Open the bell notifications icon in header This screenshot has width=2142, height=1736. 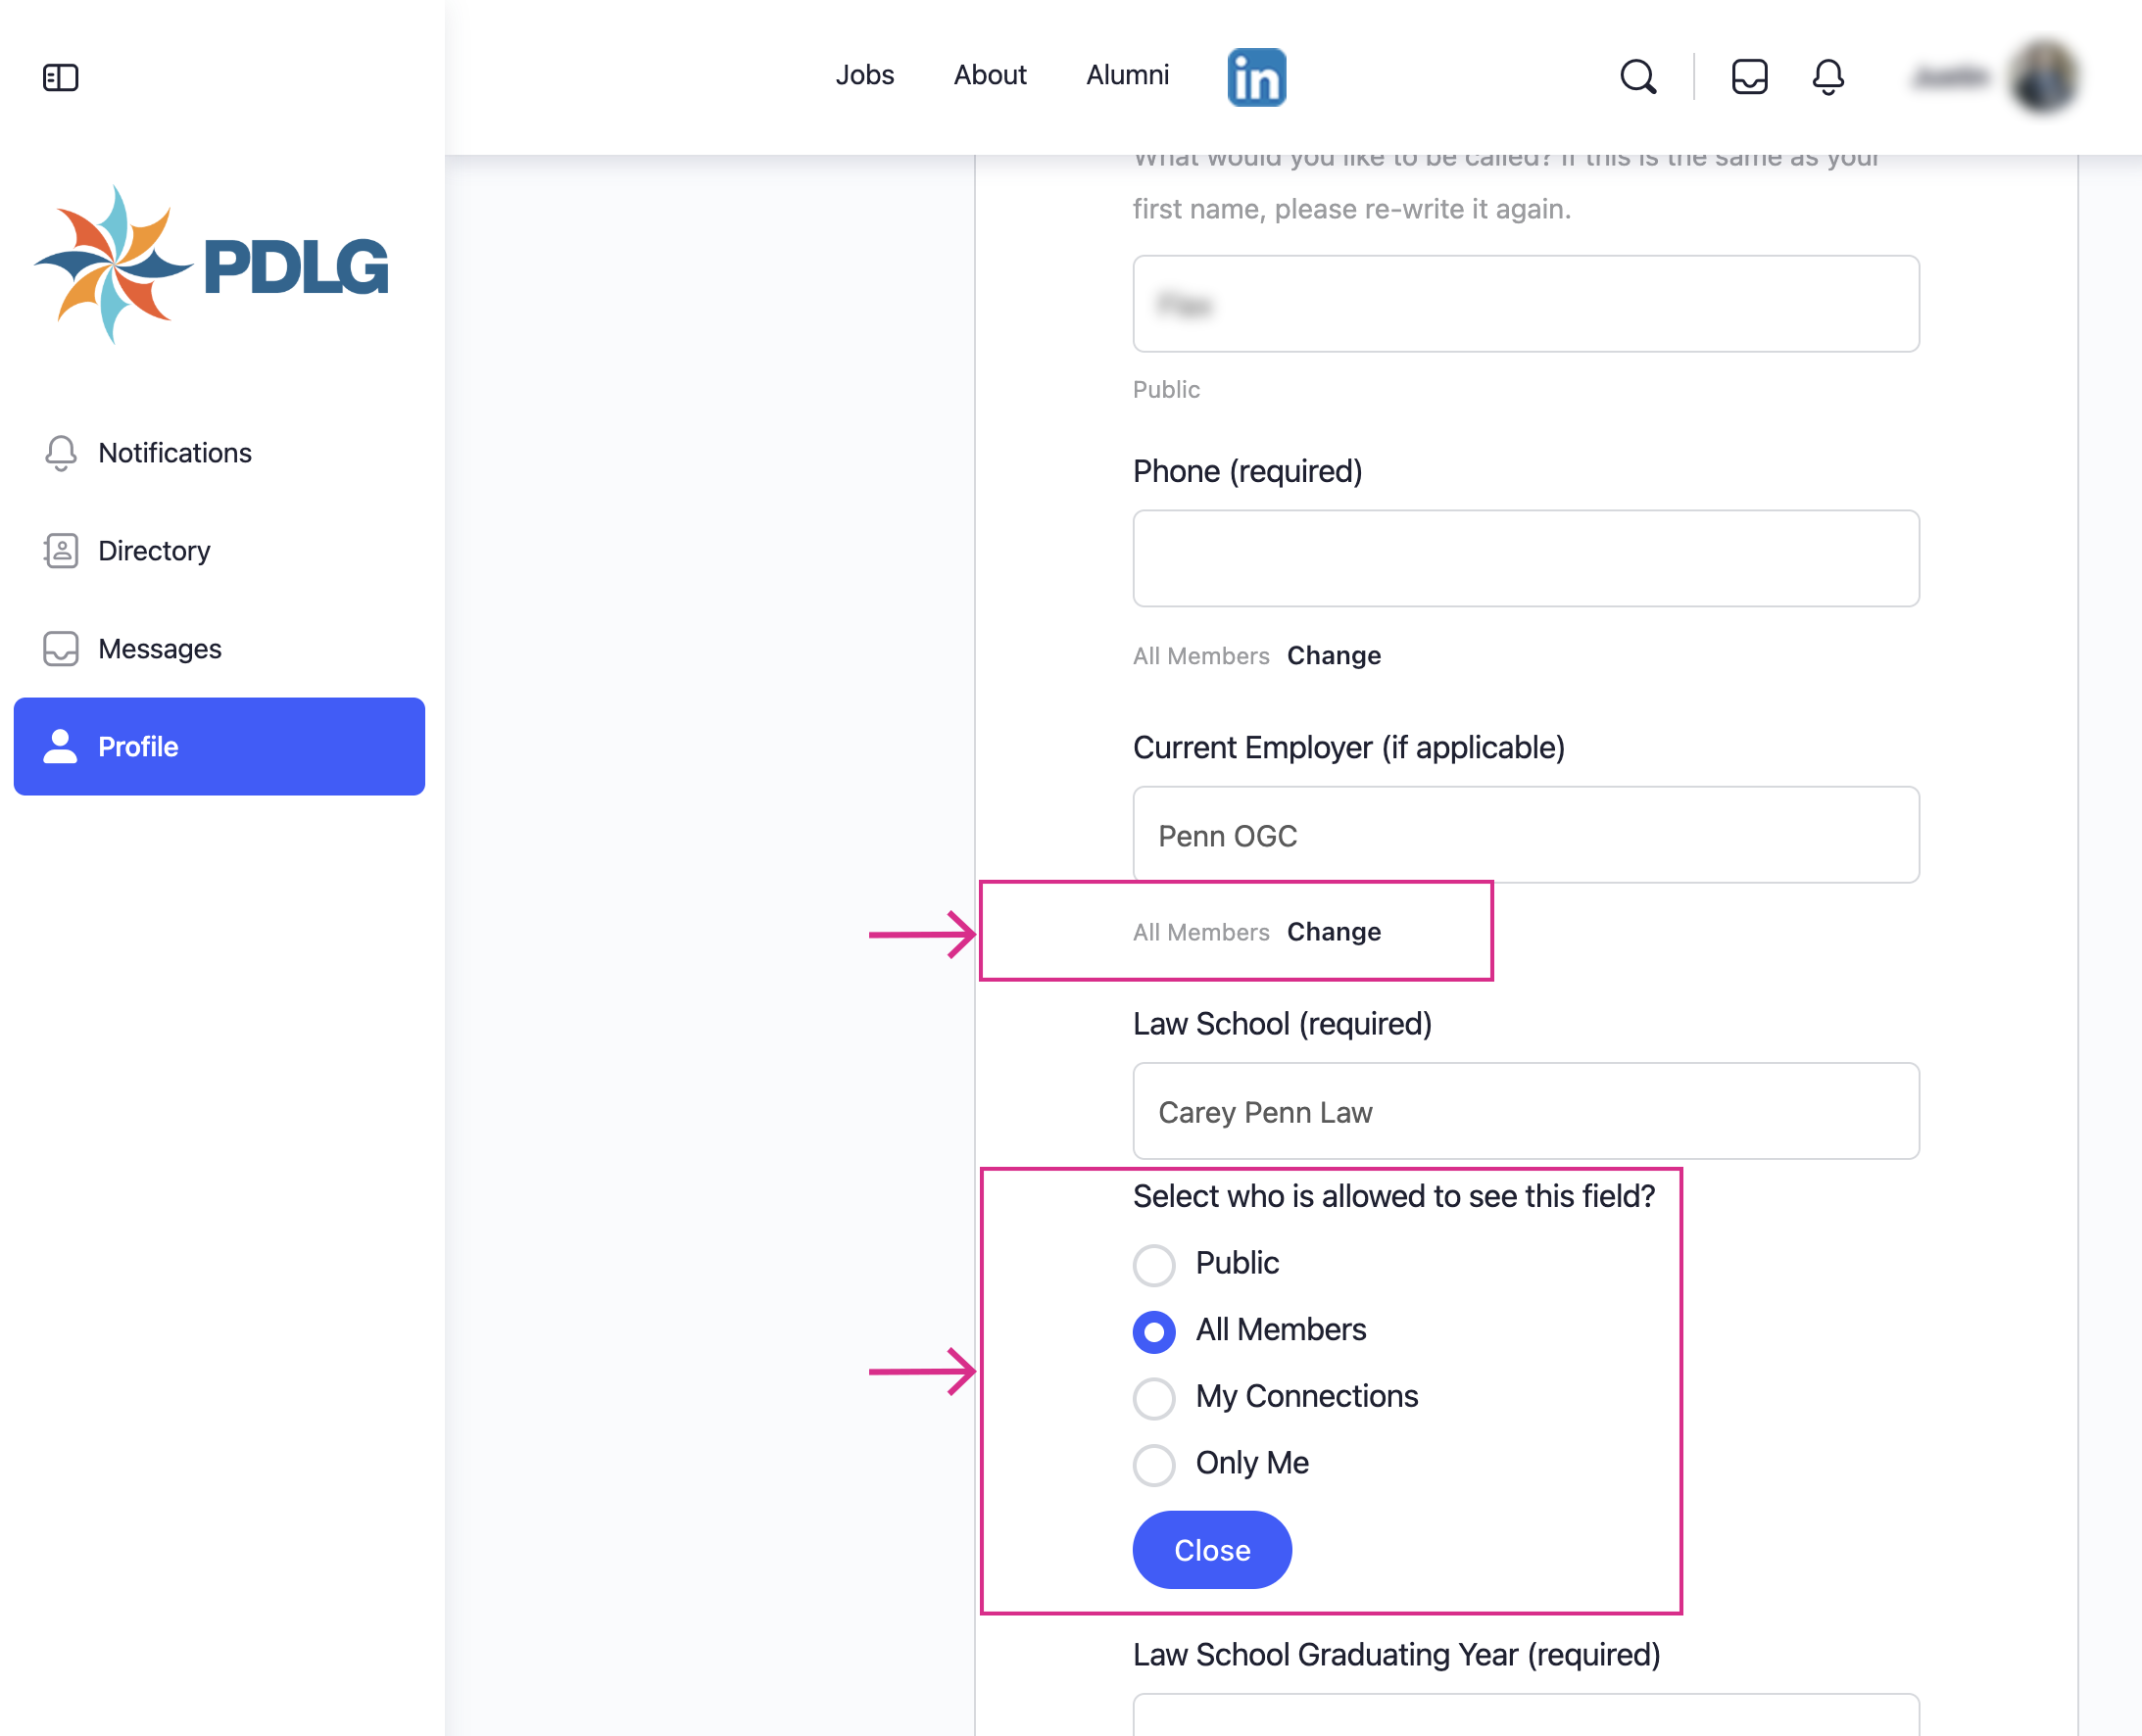[1828, 76]
